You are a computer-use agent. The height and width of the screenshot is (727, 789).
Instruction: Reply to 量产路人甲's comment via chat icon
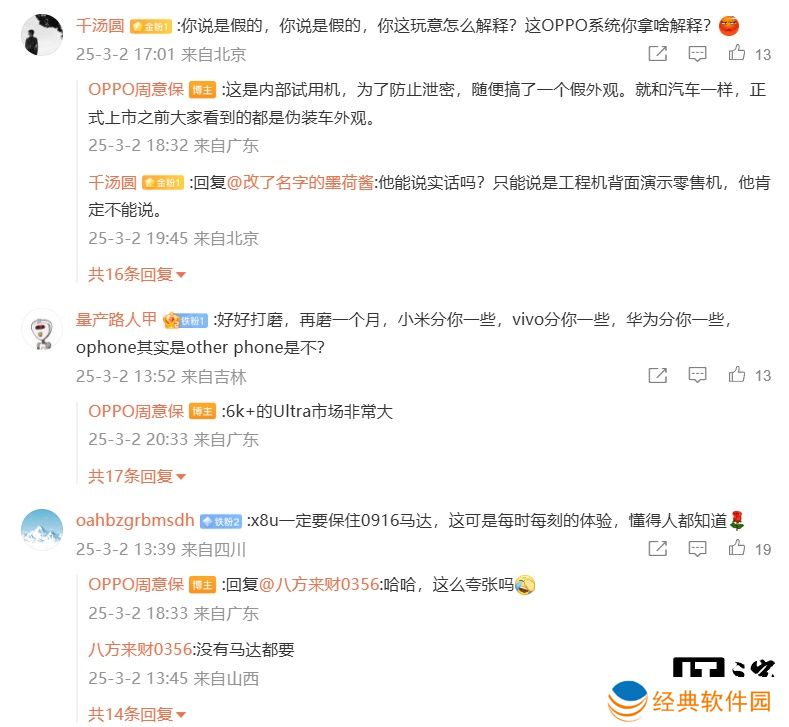click(x=697, y=375)
